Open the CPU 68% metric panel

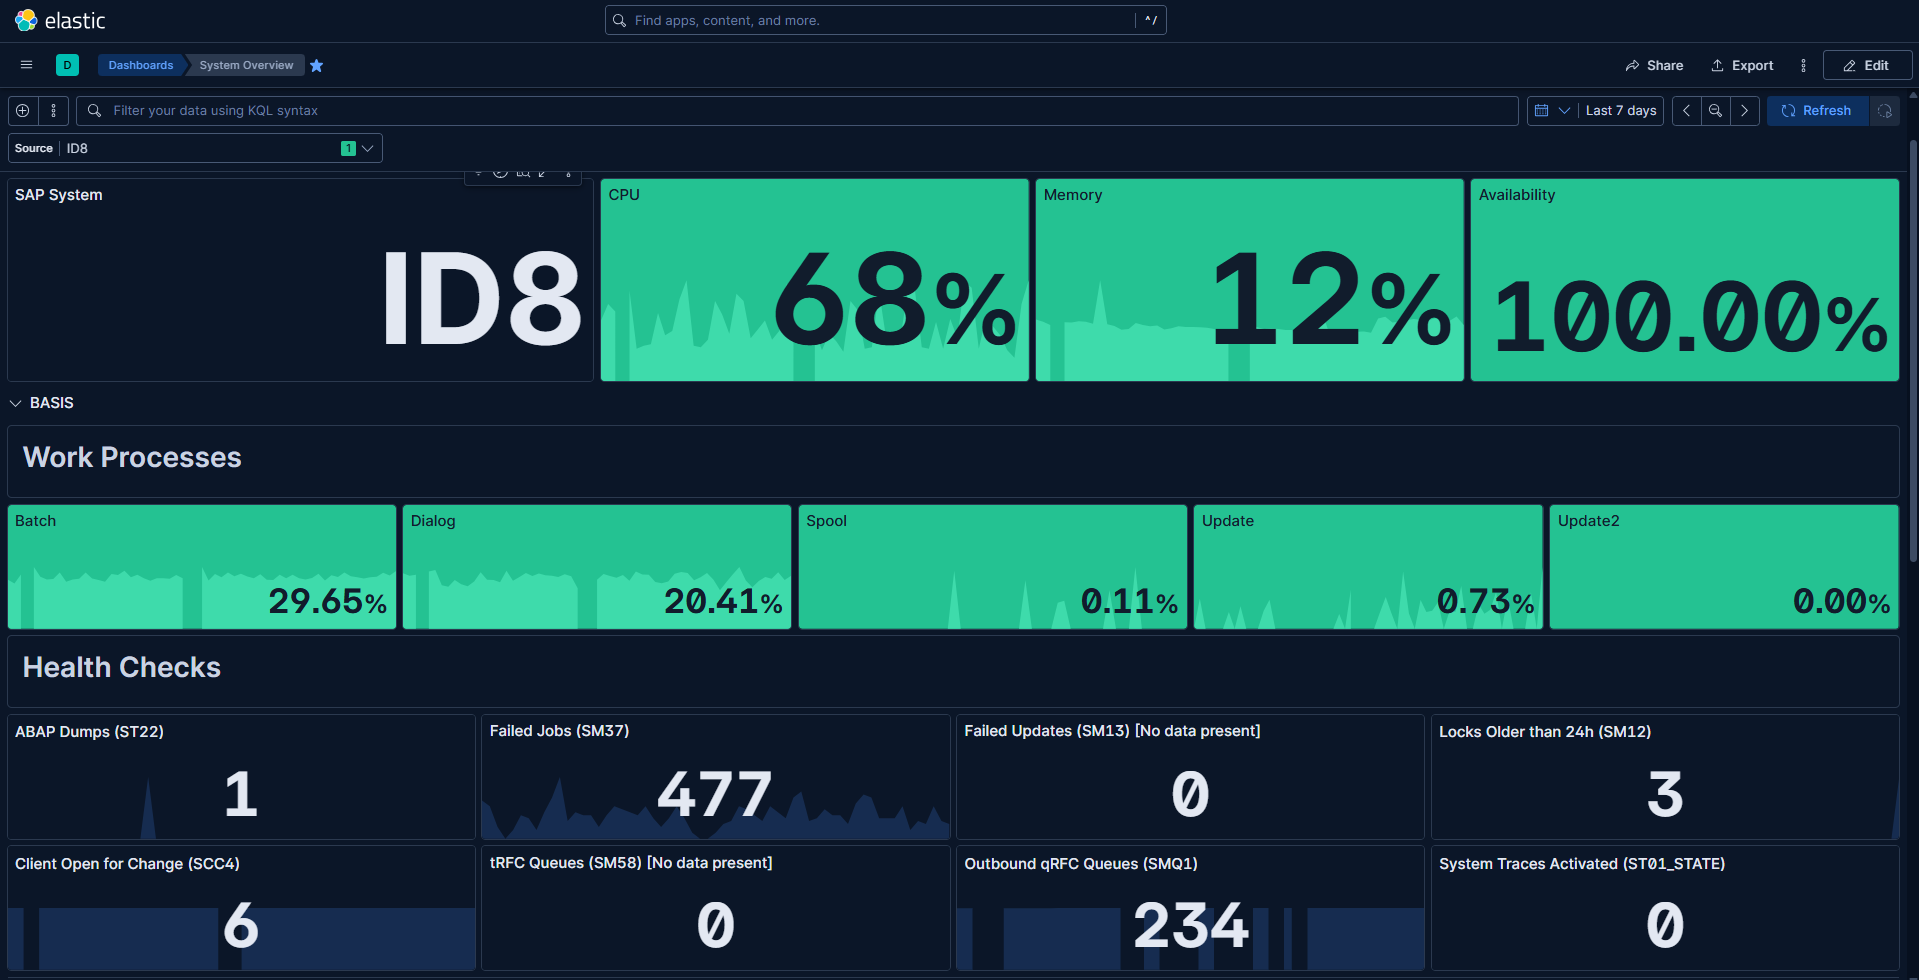click(x=814, y=280)
